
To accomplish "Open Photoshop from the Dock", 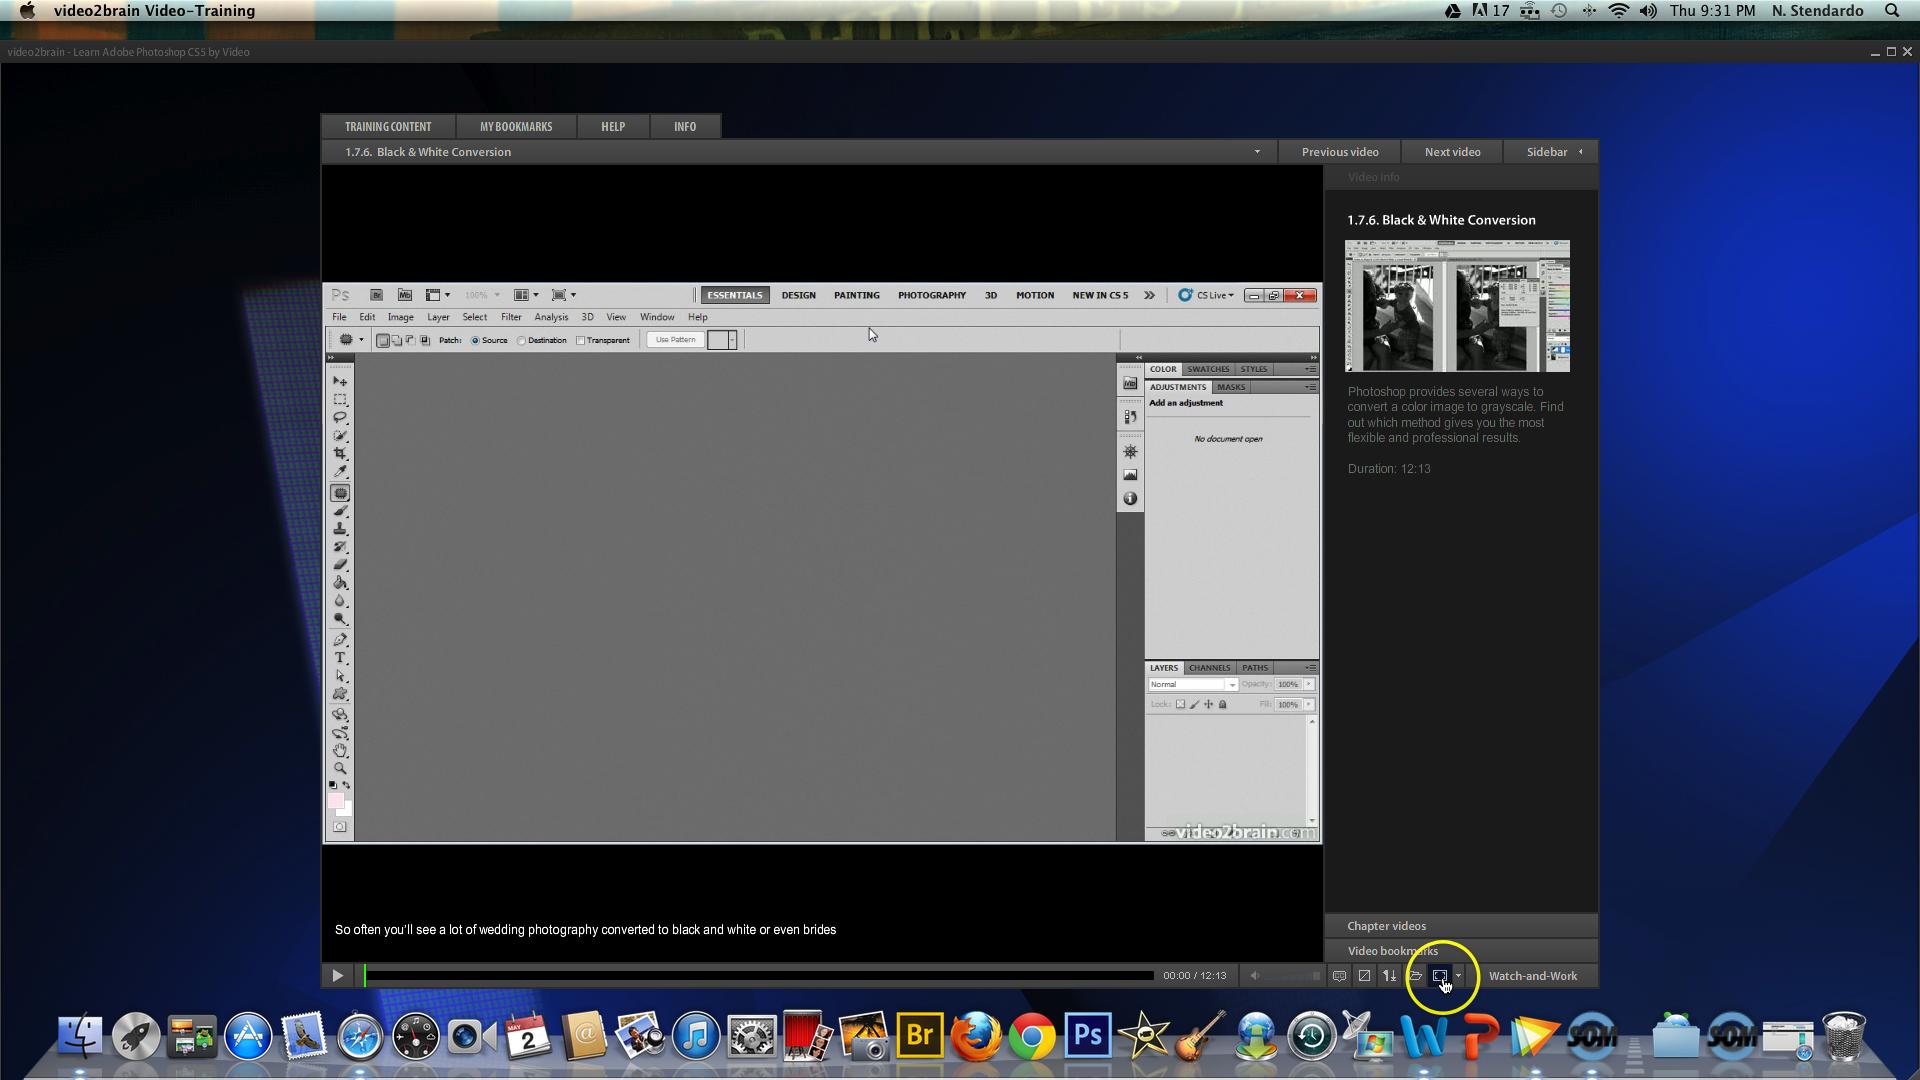I will 1087,1036.
